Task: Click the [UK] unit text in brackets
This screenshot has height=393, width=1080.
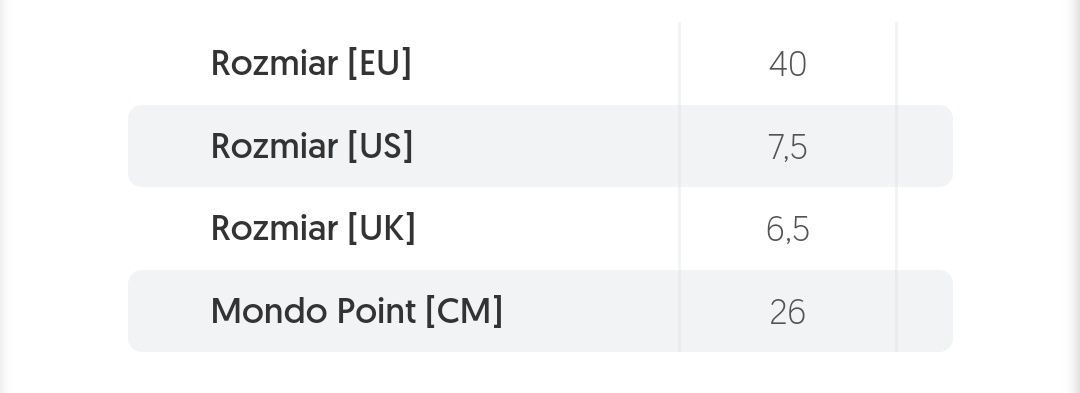Action: click(382, 229)
